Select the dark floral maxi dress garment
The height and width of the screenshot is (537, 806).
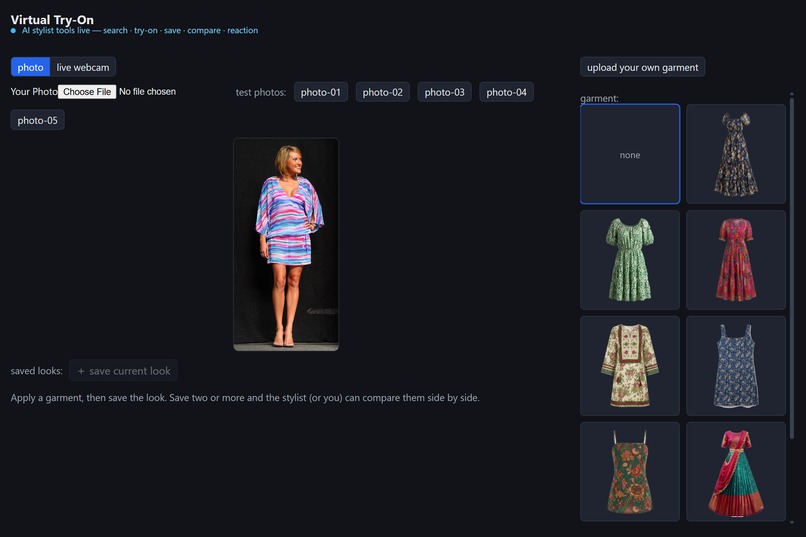point(736,154)
